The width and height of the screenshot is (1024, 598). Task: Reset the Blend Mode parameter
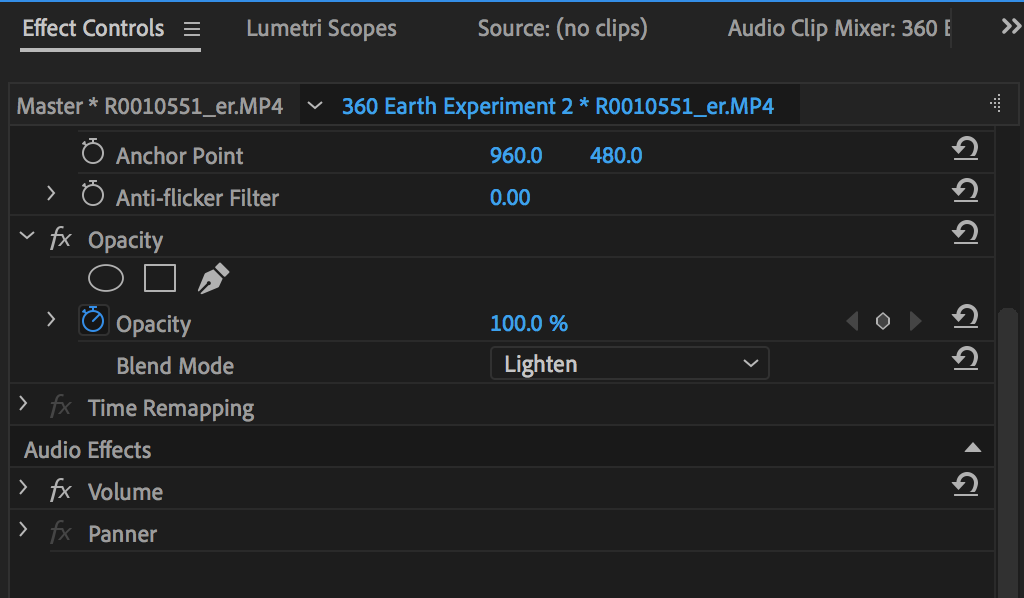(965, 360)
